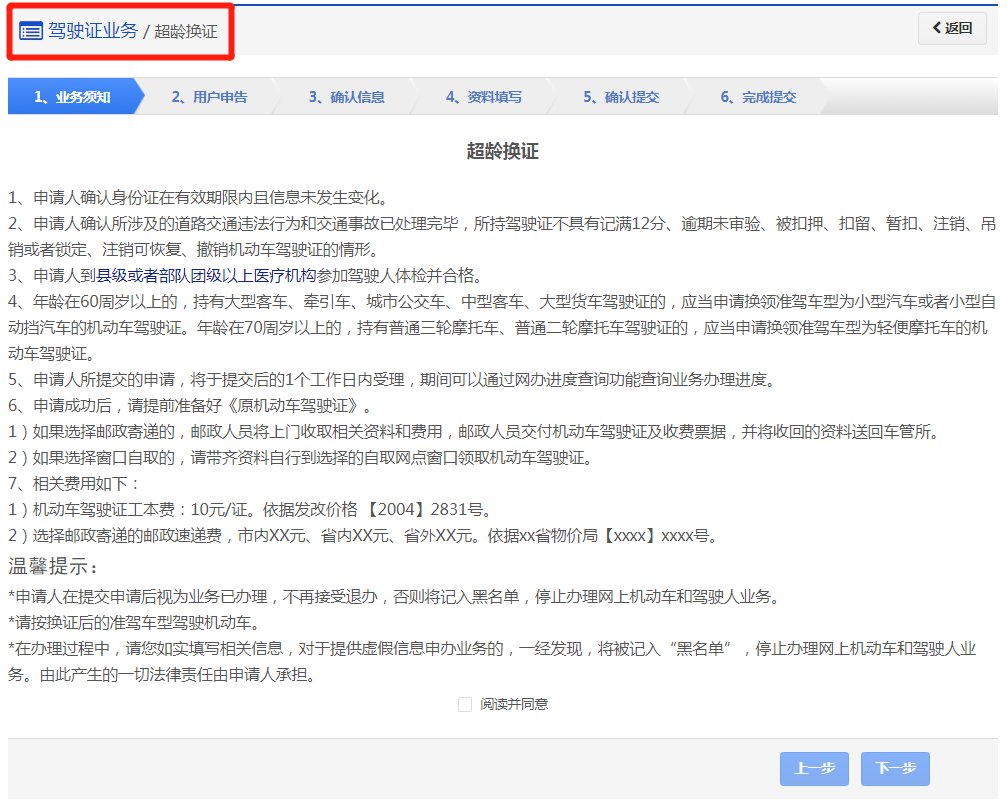1007x805 pixels.
Task: Open the 县级或者部队团级以上医疗机构 link
Action: [206, 275]
